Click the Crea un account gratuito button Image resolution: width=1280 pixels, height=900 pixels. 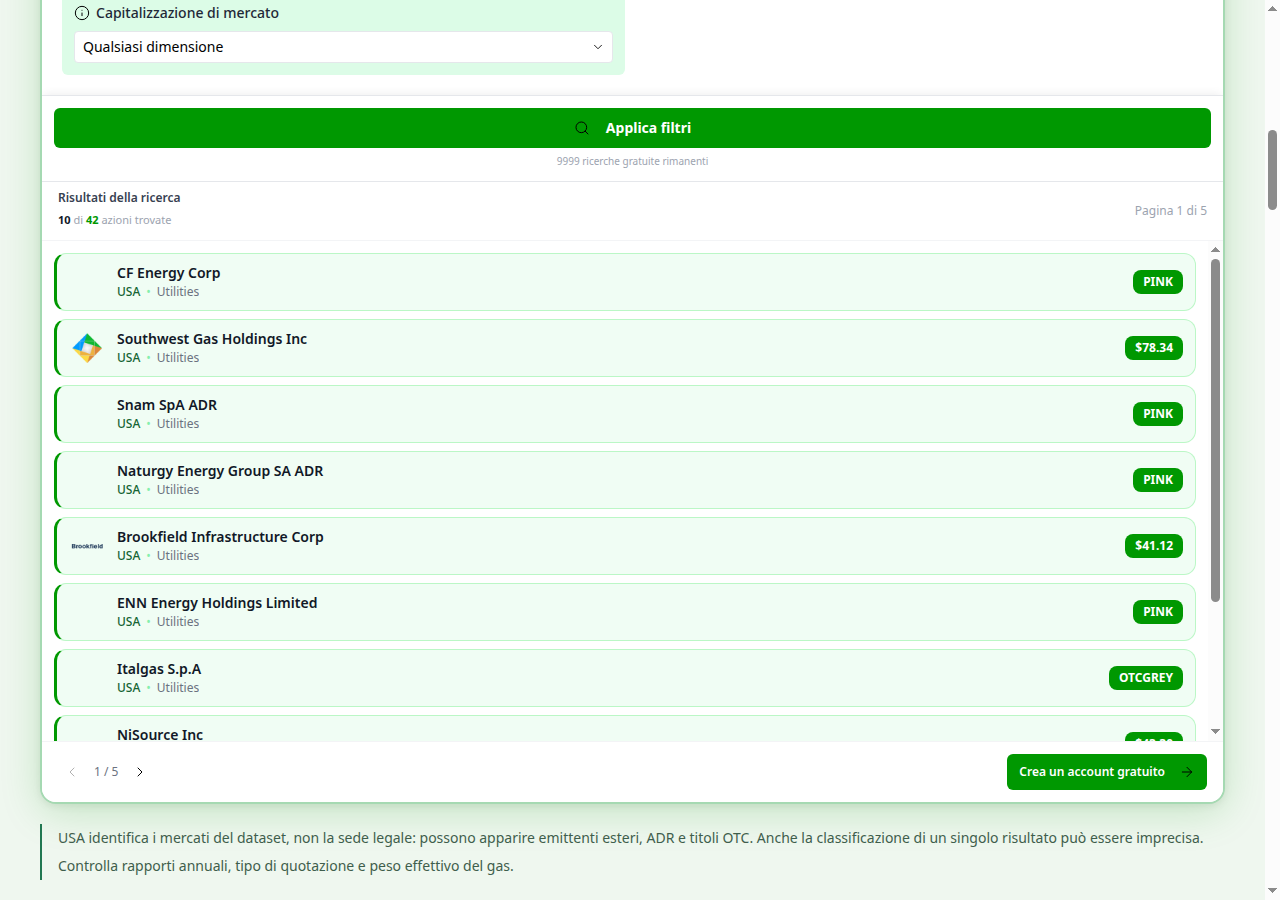1107,772
